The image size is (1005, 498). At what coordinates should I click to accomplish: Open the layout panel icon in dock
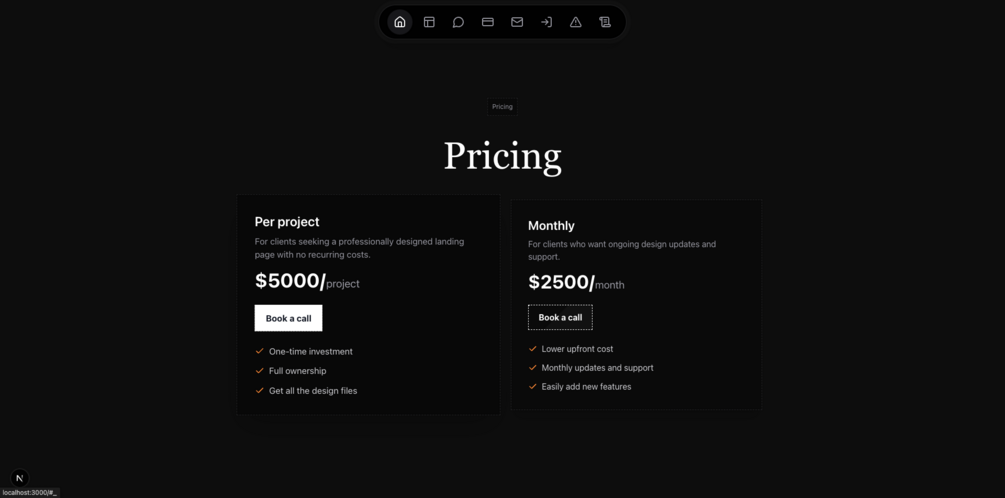[429, 22]
